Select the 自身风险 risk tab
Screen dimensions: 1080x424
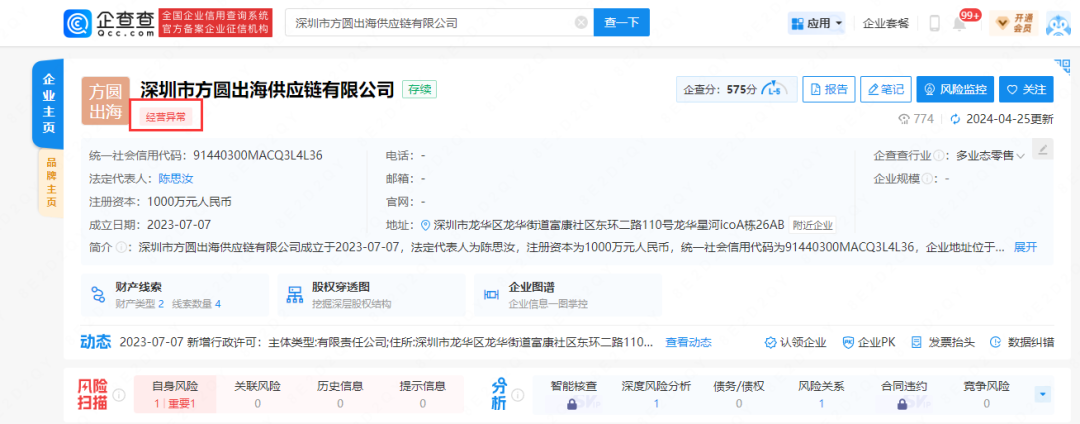coord(174,394)
